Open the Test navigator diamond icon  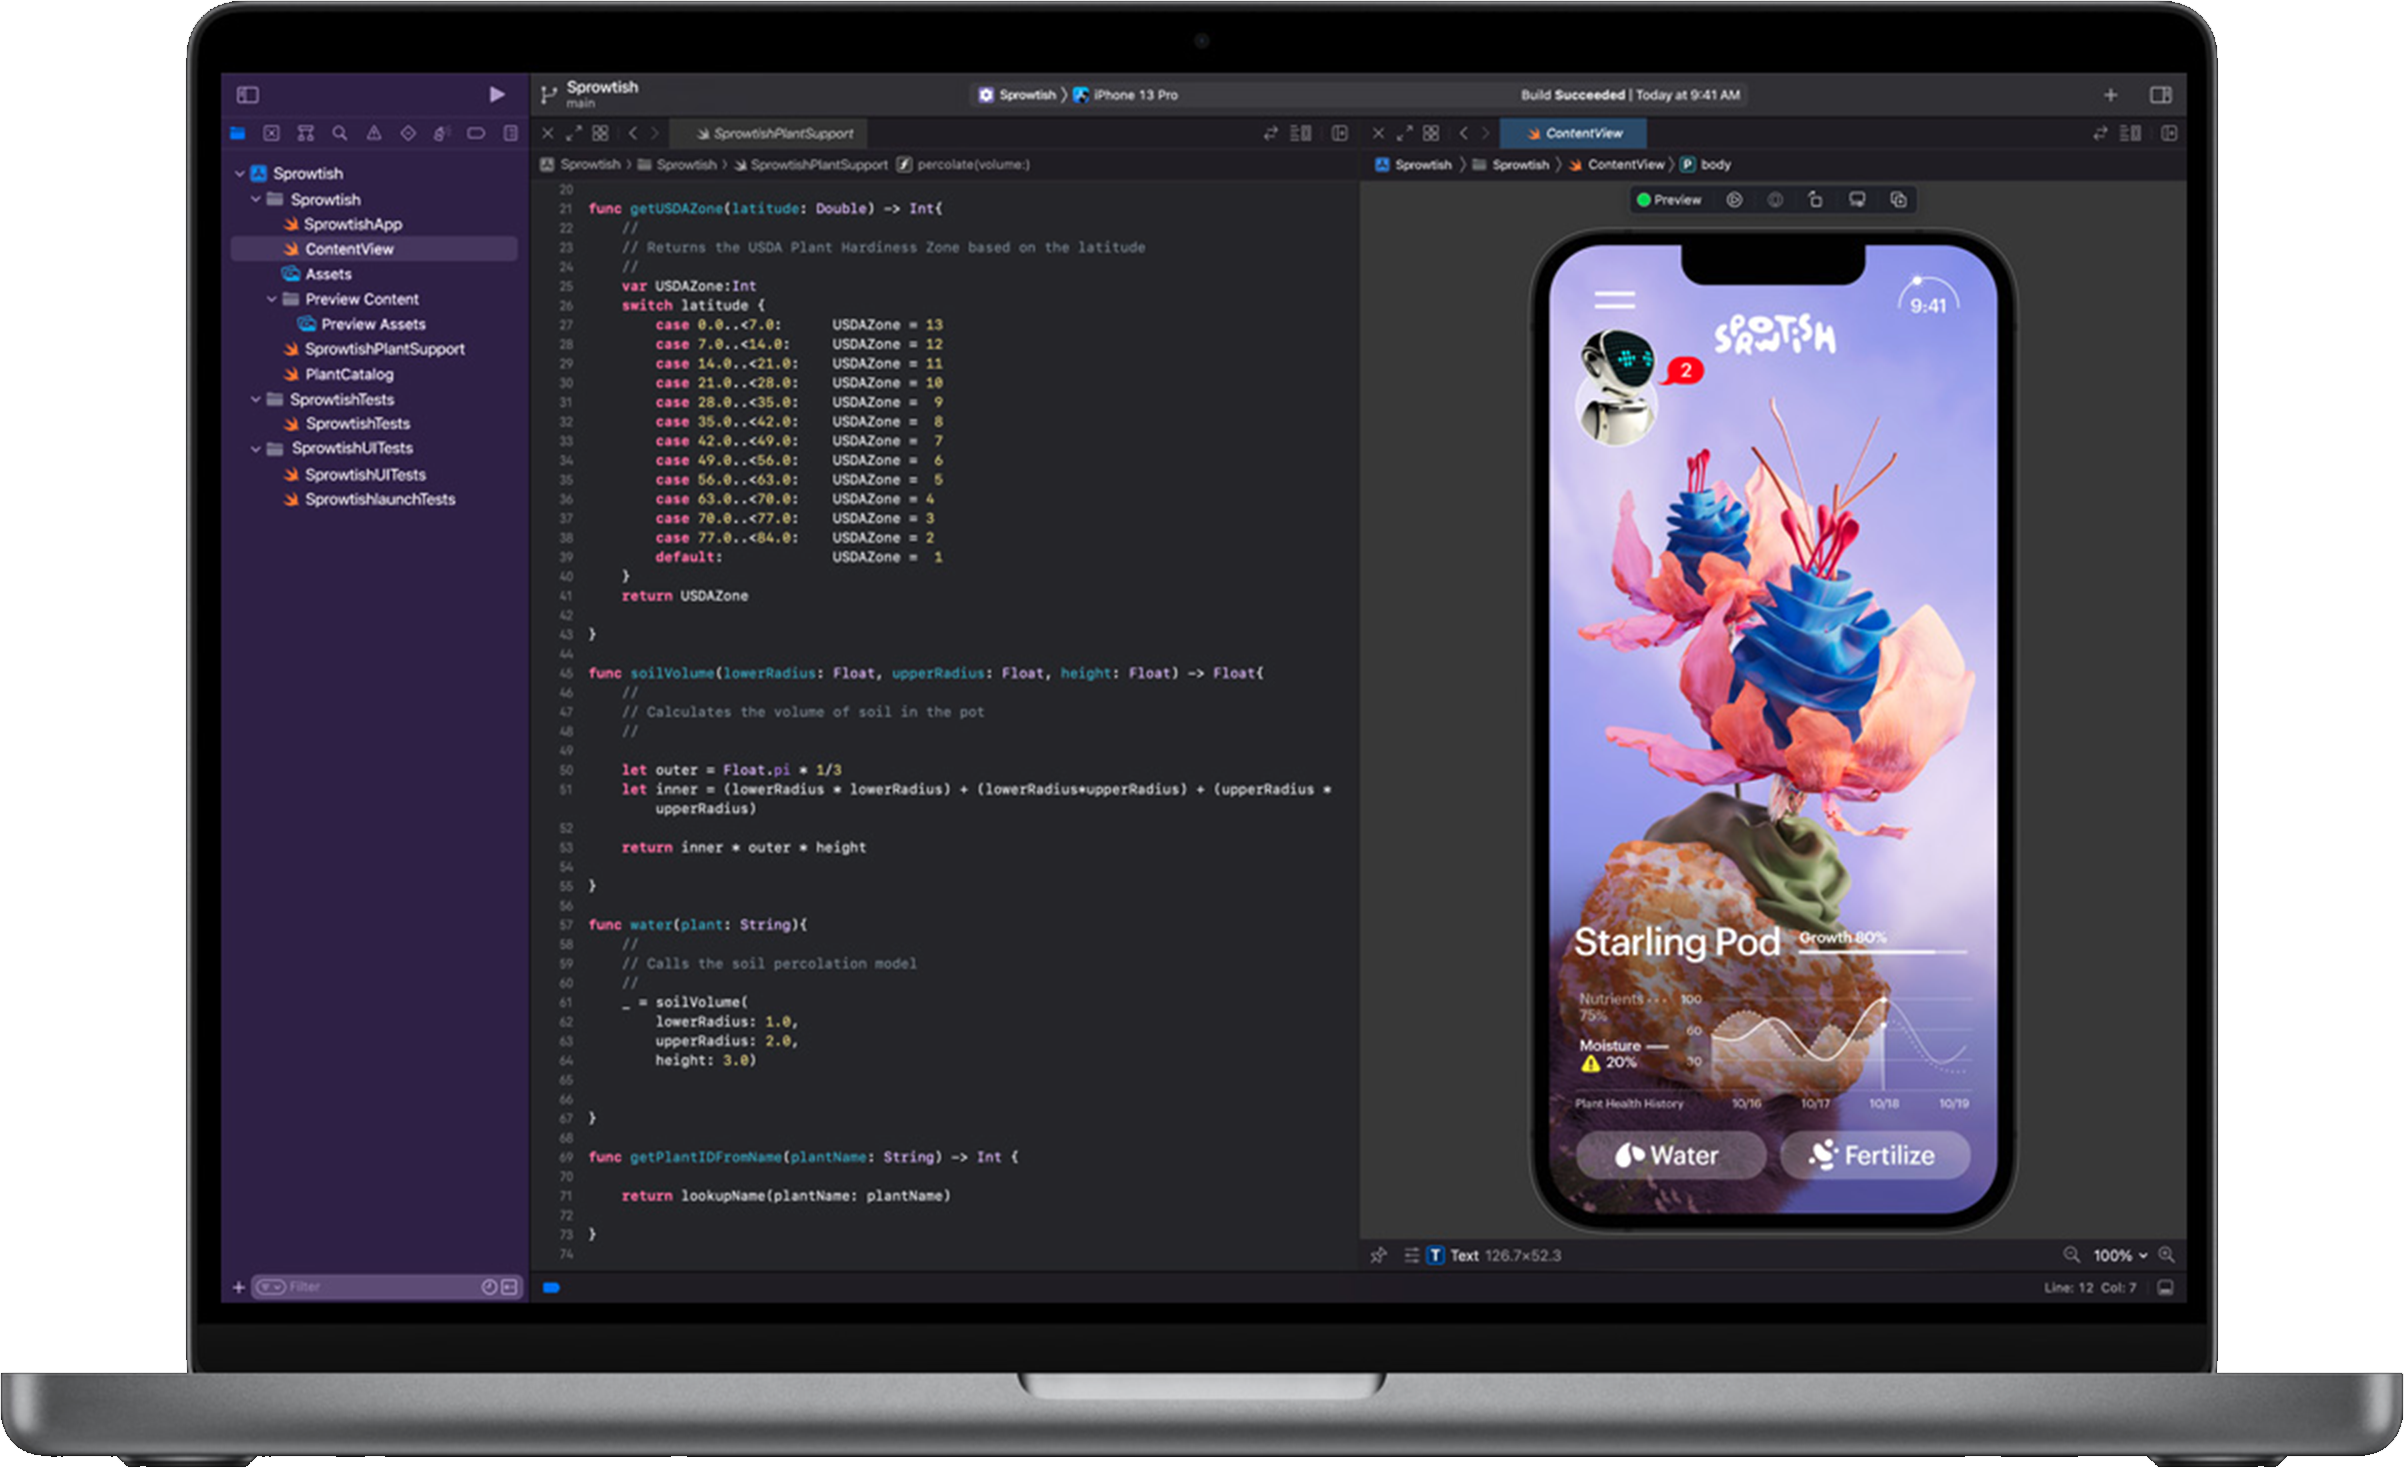(x=408, y=133)
